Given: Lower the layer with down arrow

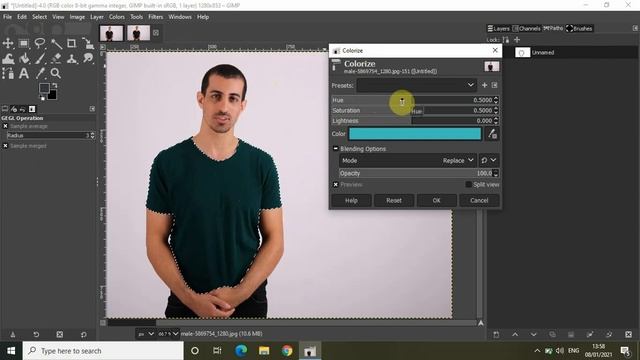Looking at the screenshot, I should (533, 334).
